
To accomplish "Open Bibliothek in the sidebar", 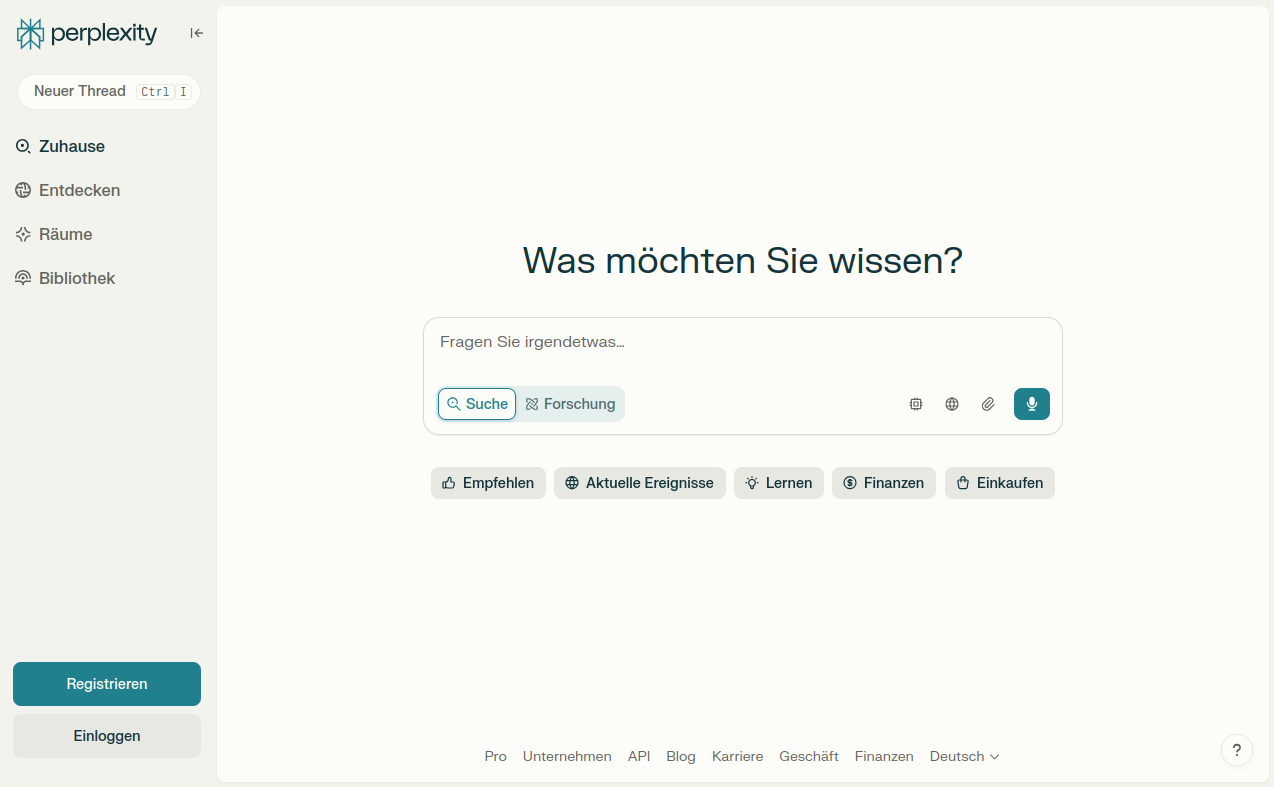I will [65, 278].
